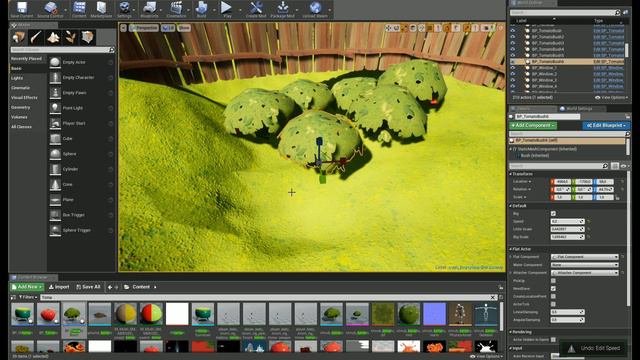This screenshot has height=360, width=640.
Task: Toggle the PickUp checkbox
Action: coord(553,281)
